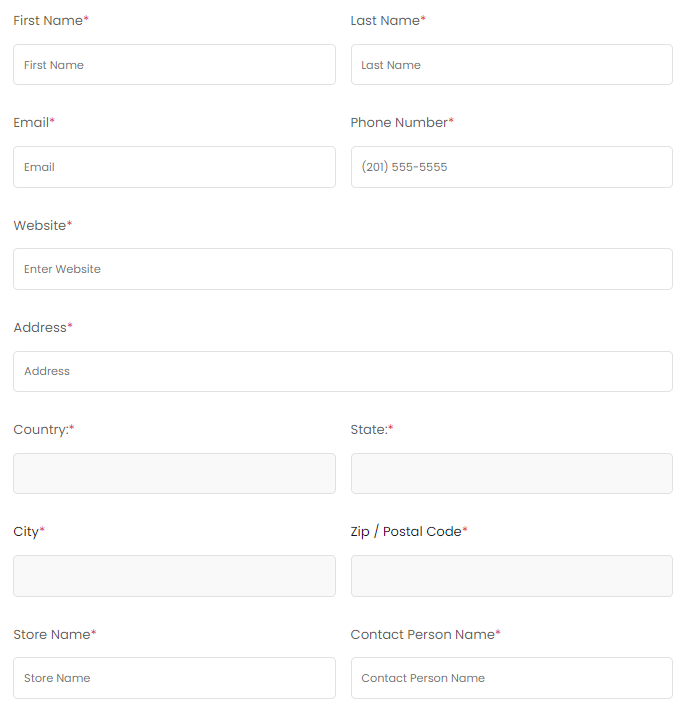Open the State selection field
694x723 pixels.
[x=512, y=474]
